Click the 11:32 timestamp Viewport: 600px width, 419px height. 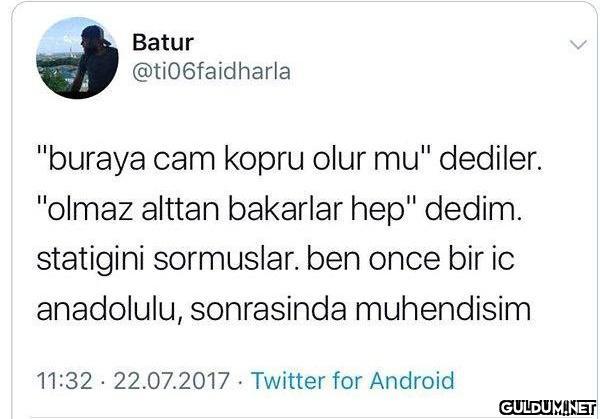click(x=65, y=381)
